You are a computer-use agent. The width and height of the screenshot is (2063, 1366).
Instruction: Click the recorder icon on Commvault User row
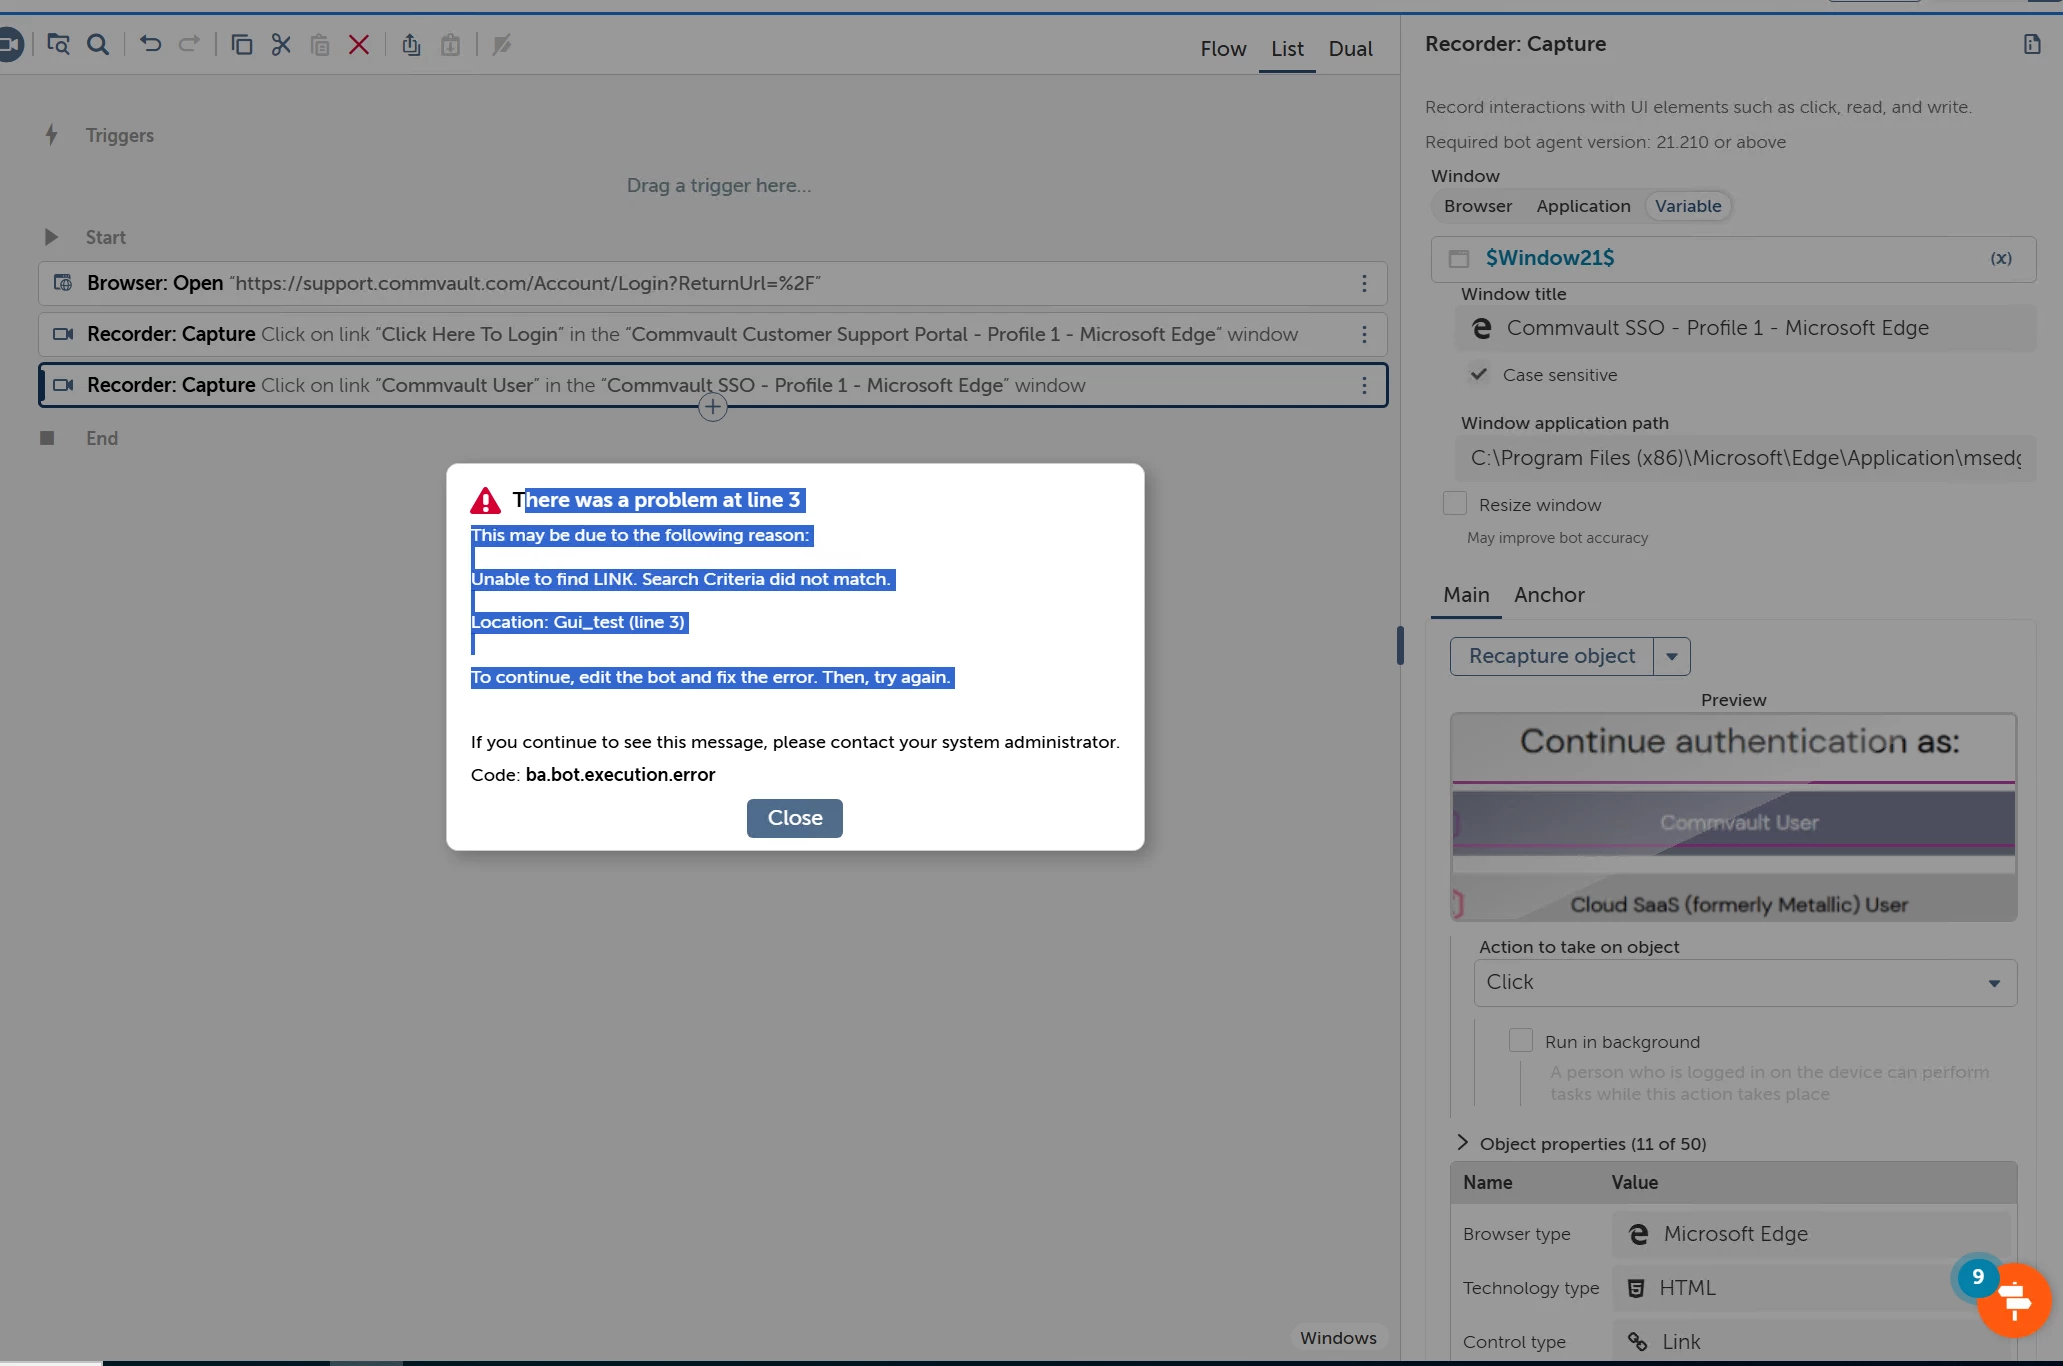point(63,385)
